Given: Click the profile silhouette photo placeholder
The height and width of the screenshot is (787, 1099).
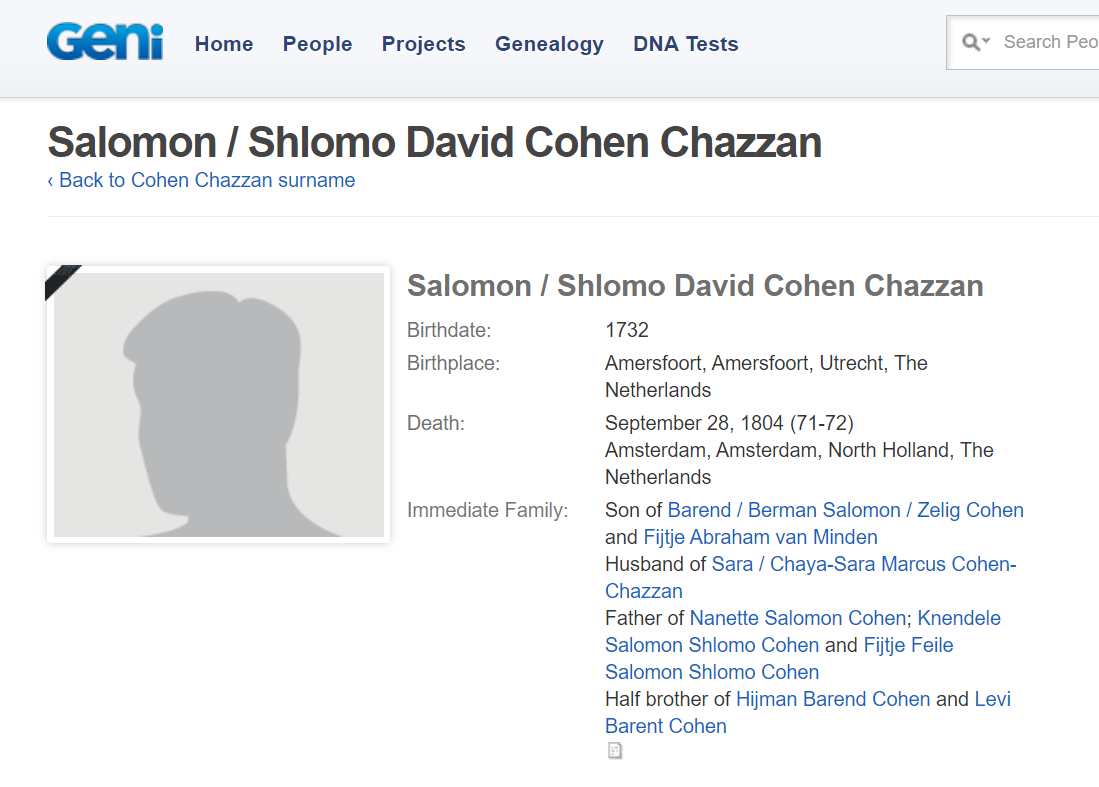Looking at the screenshot, I should pos(219,405).
